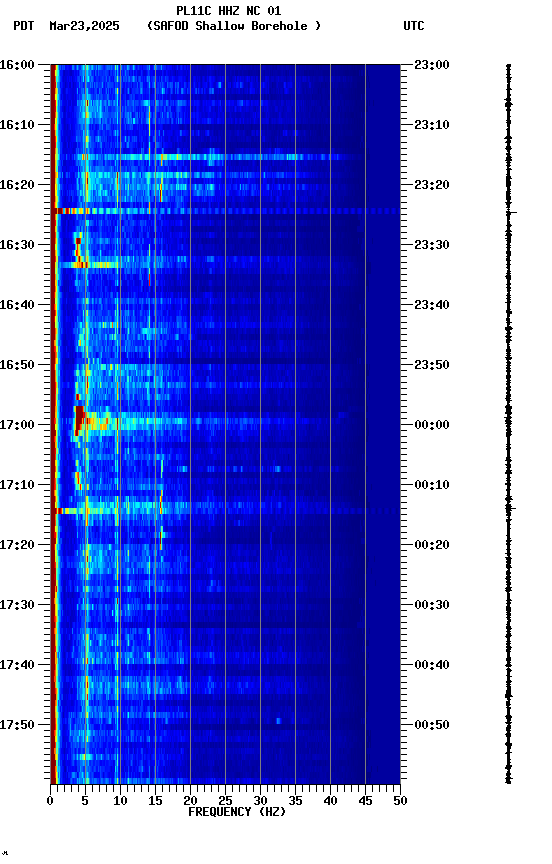
Task: Click the 10 Hz frequency axis label
Action: [120, 801]
